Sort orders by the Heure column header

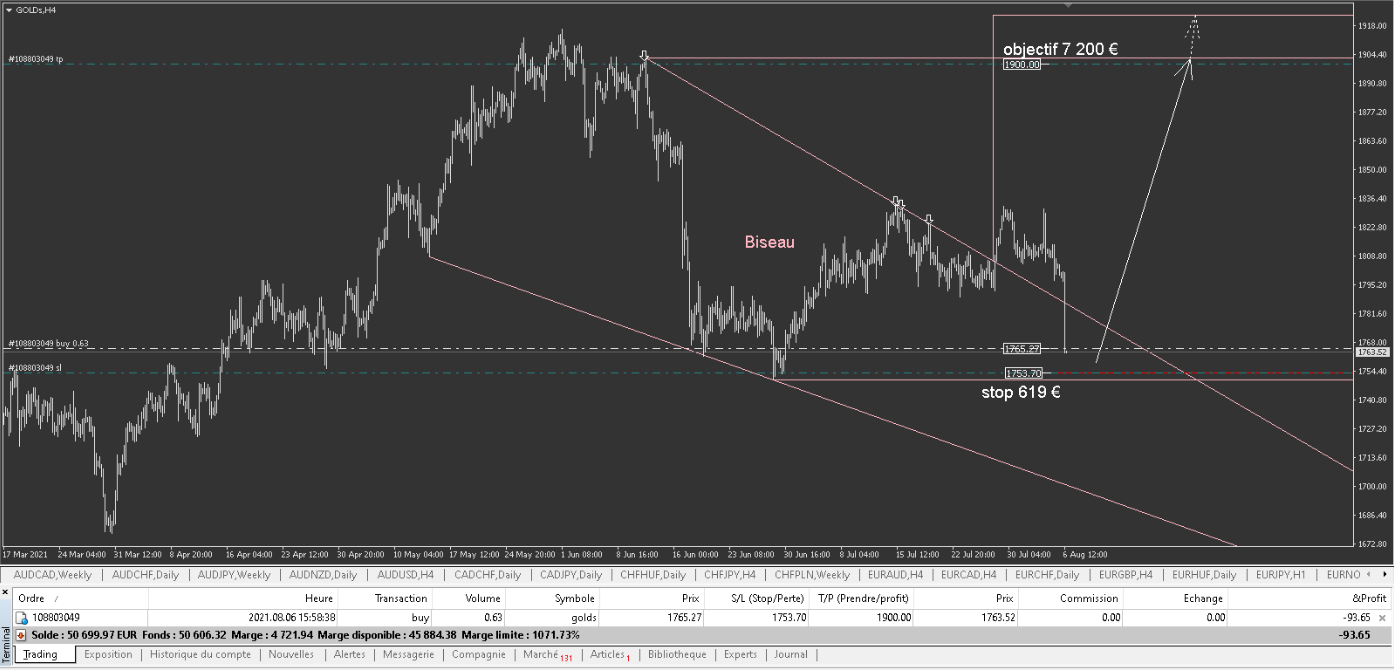pos(241,598)
